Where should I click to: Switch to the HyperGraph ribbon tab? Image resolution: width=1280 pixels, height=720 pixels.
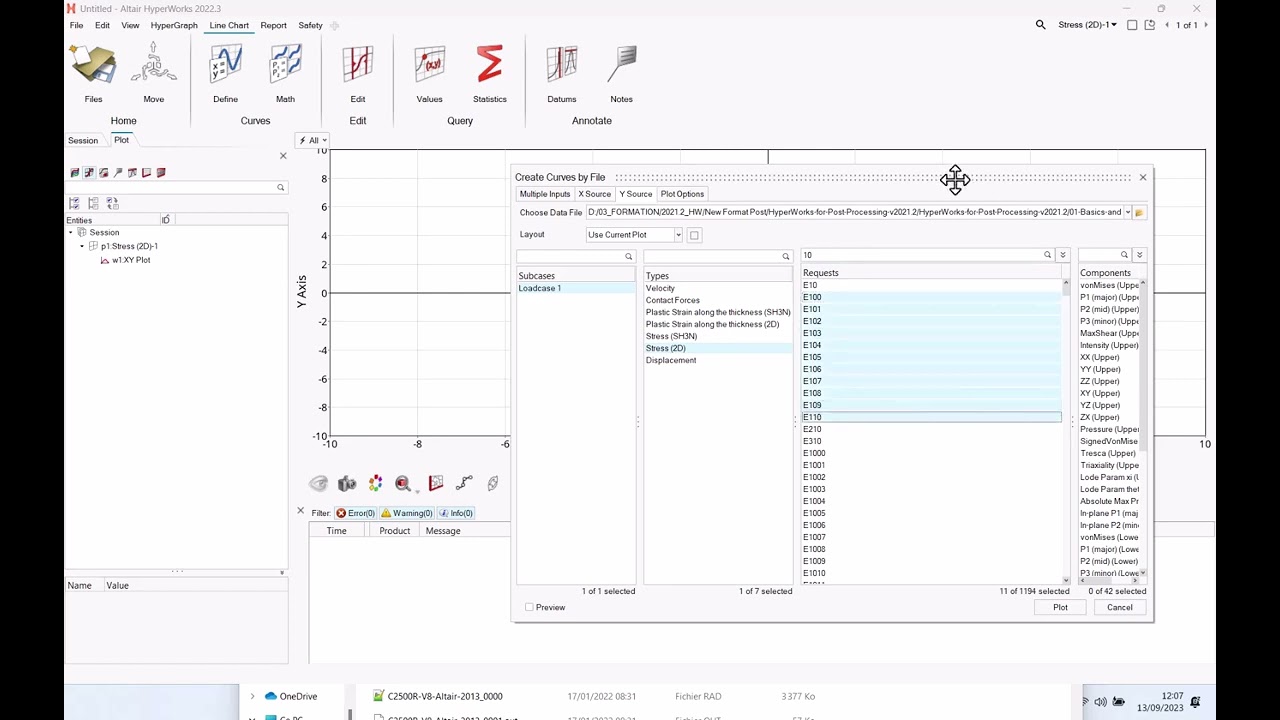[174, 25]
